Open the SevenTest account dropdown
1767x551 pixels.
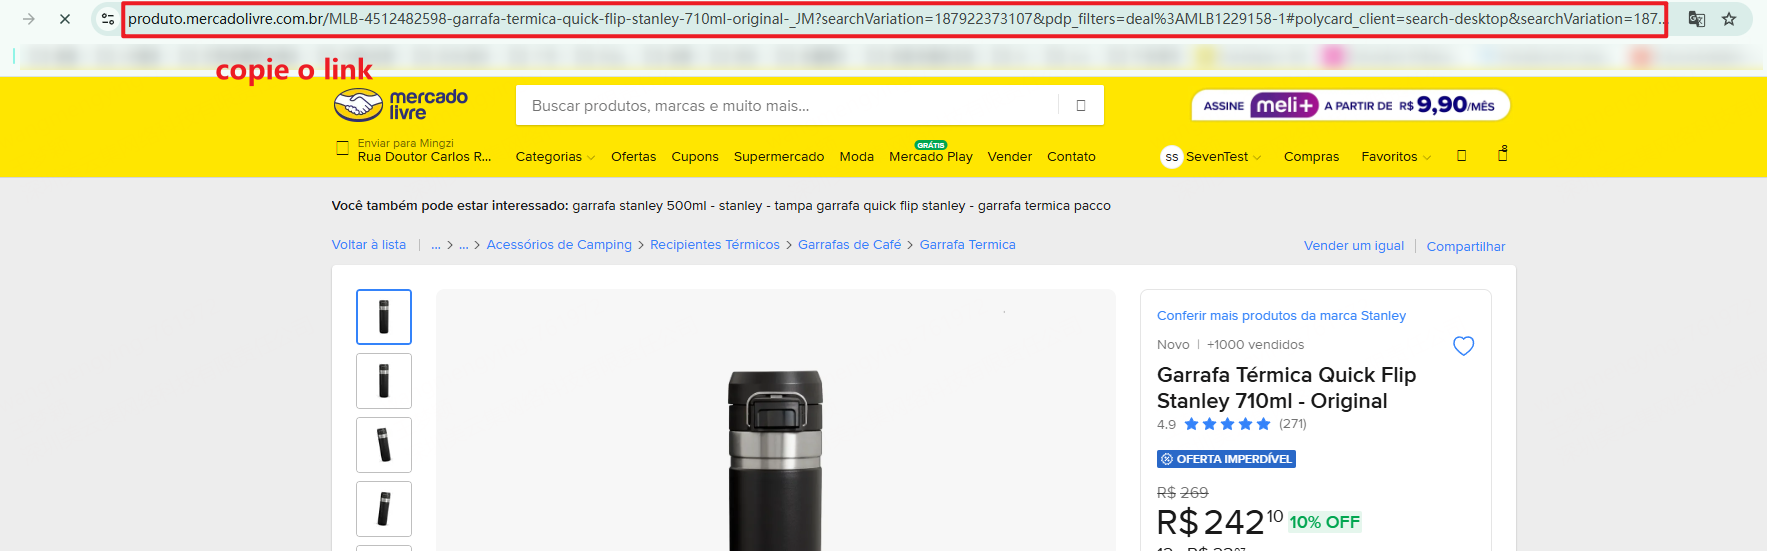pos(1211,157)
